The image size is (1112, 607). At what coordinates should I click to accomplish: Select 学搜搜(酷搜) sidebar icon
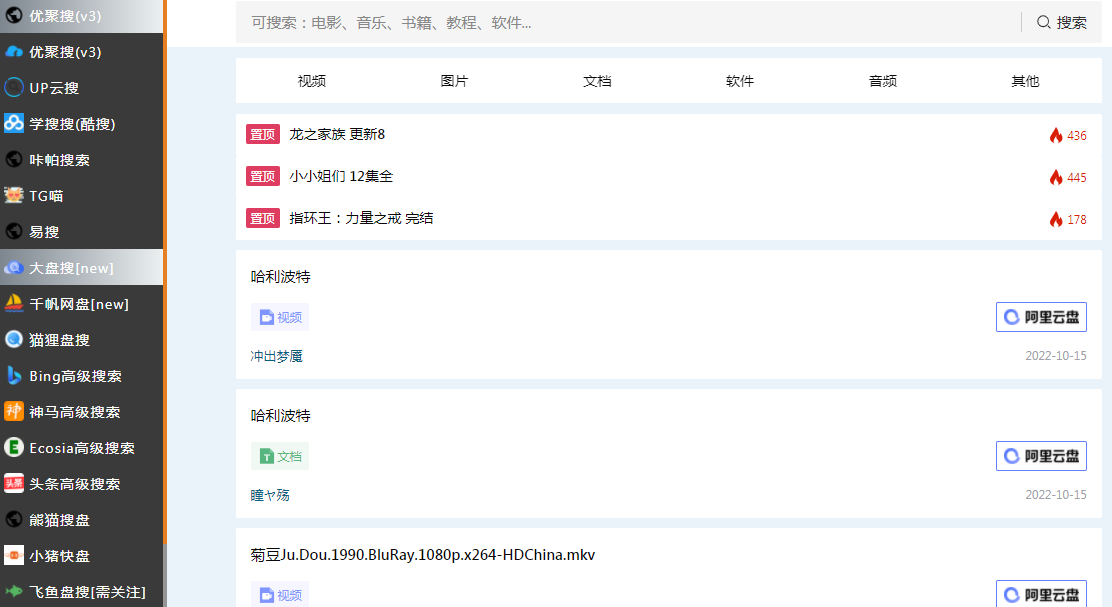(14, 123)
